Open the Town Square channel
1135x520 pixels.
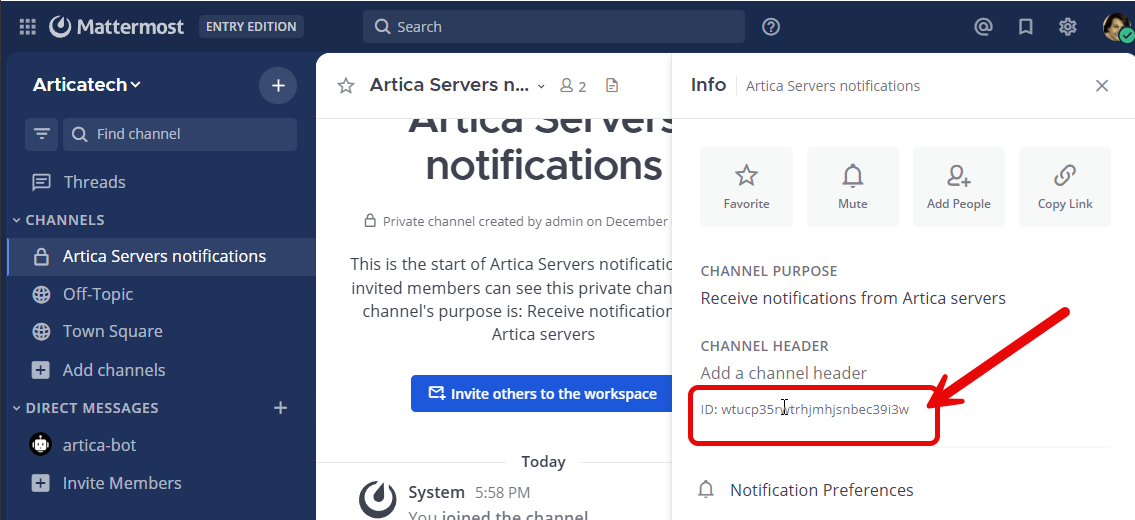coord(112,331)
